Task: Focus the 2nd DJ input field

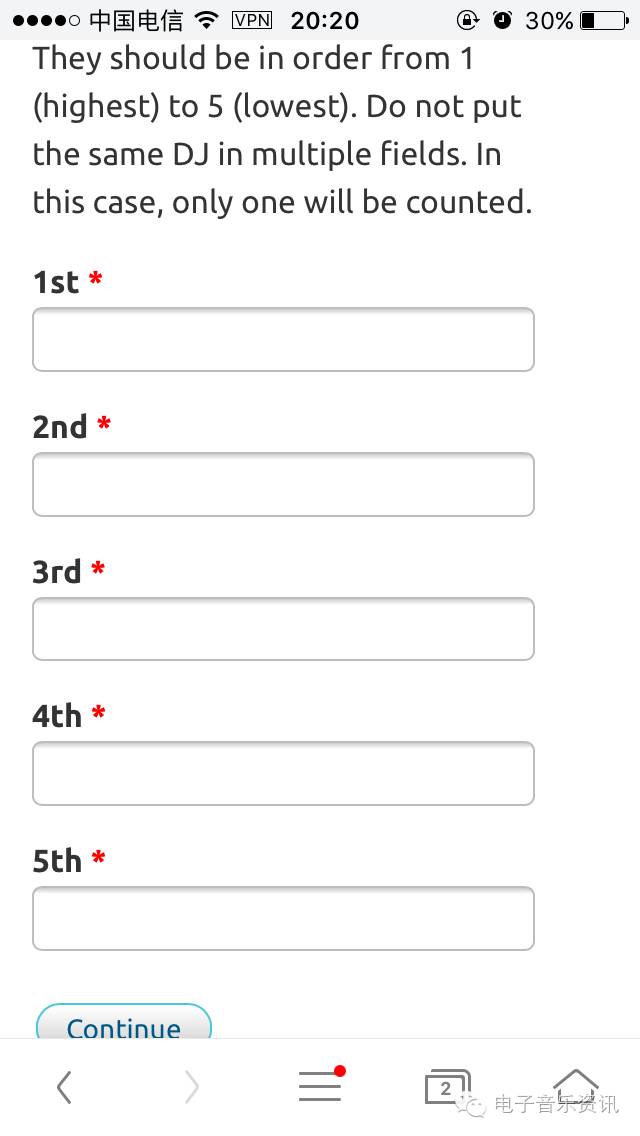Action: (283, 484)
